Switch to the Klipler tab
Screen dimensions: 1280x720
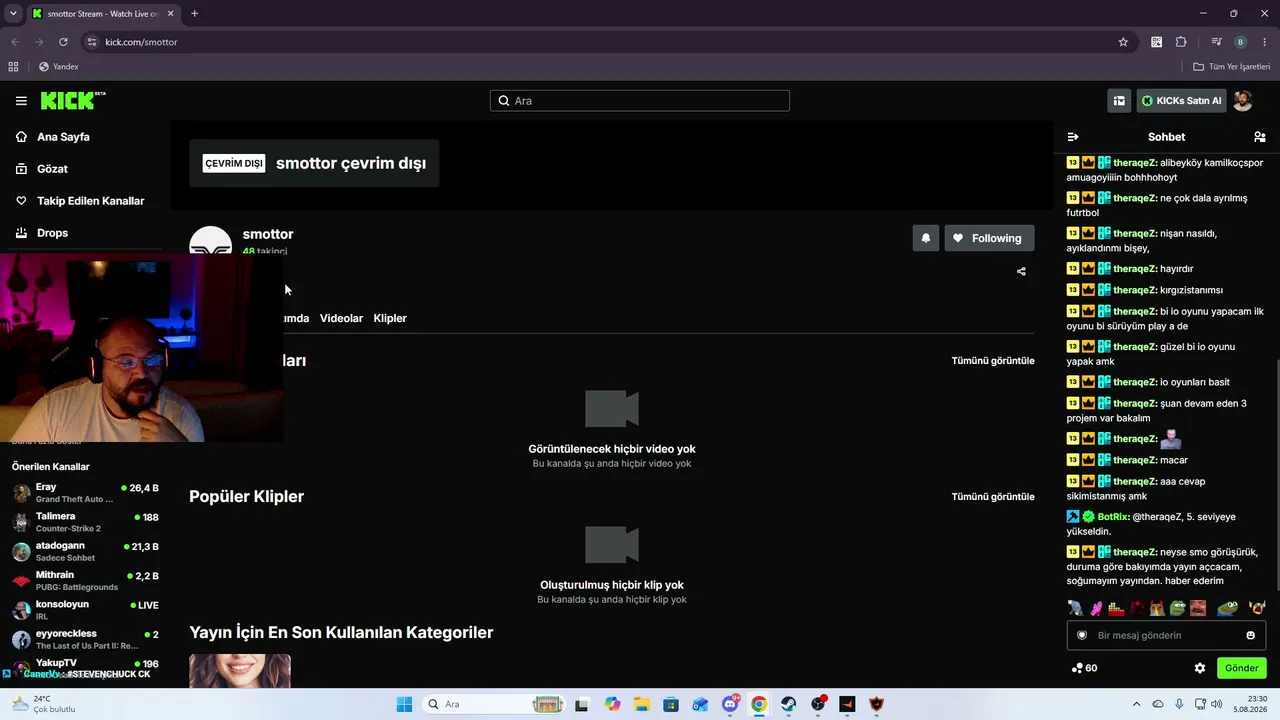[390, 318]
